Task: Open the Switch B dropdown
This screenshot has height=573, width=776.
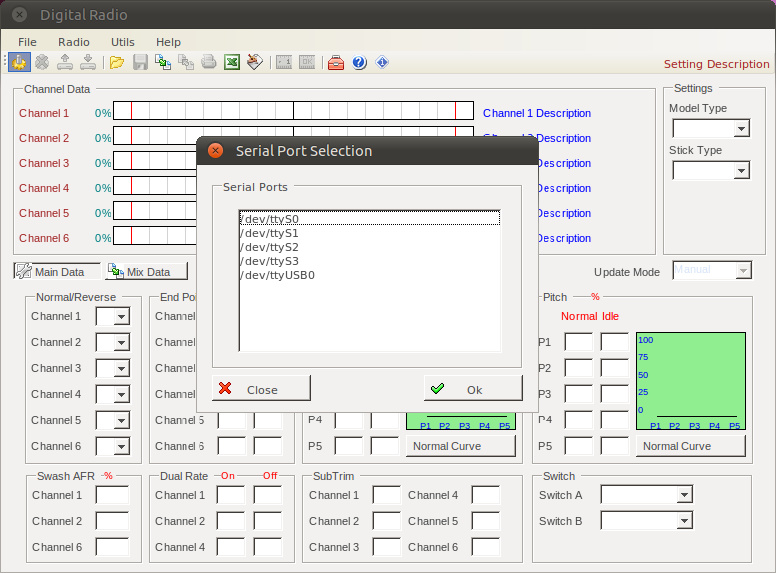Action: tap(646, 521)
